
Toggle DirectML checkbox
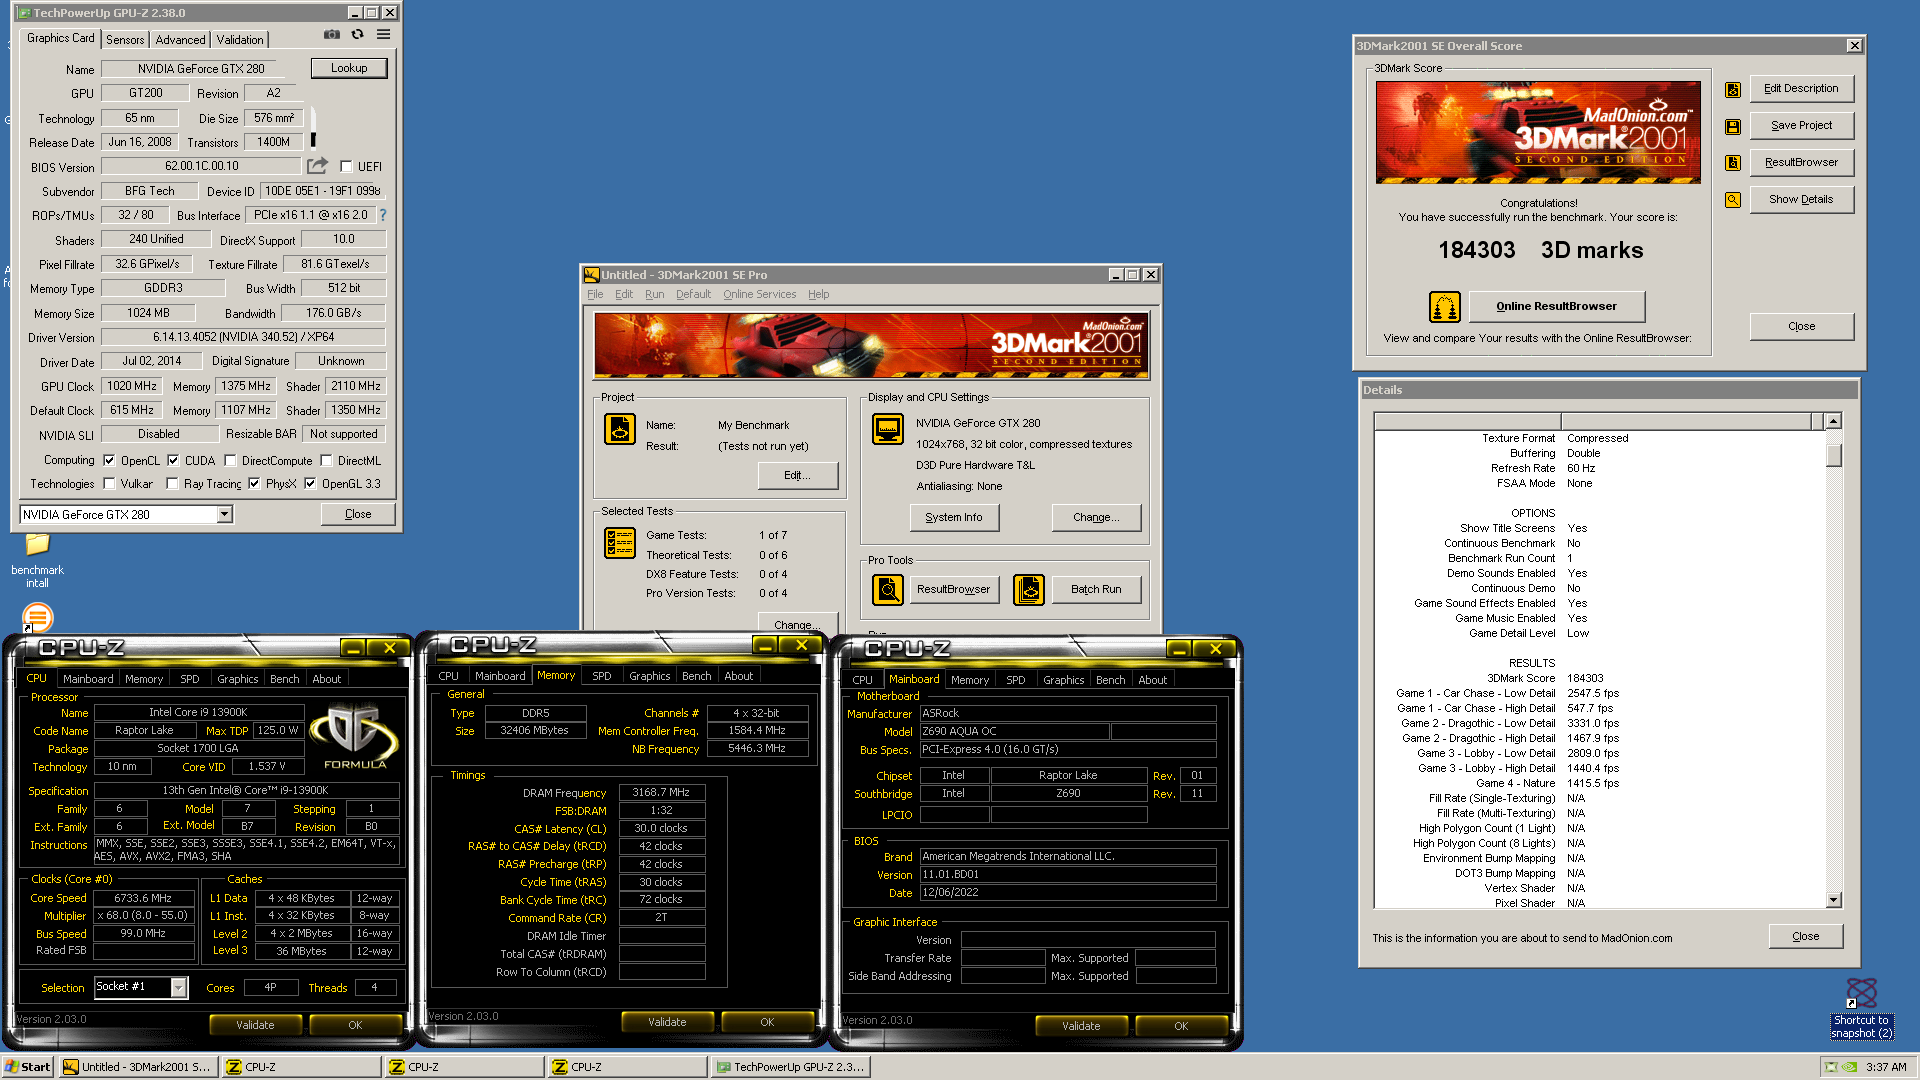point(327,461)
